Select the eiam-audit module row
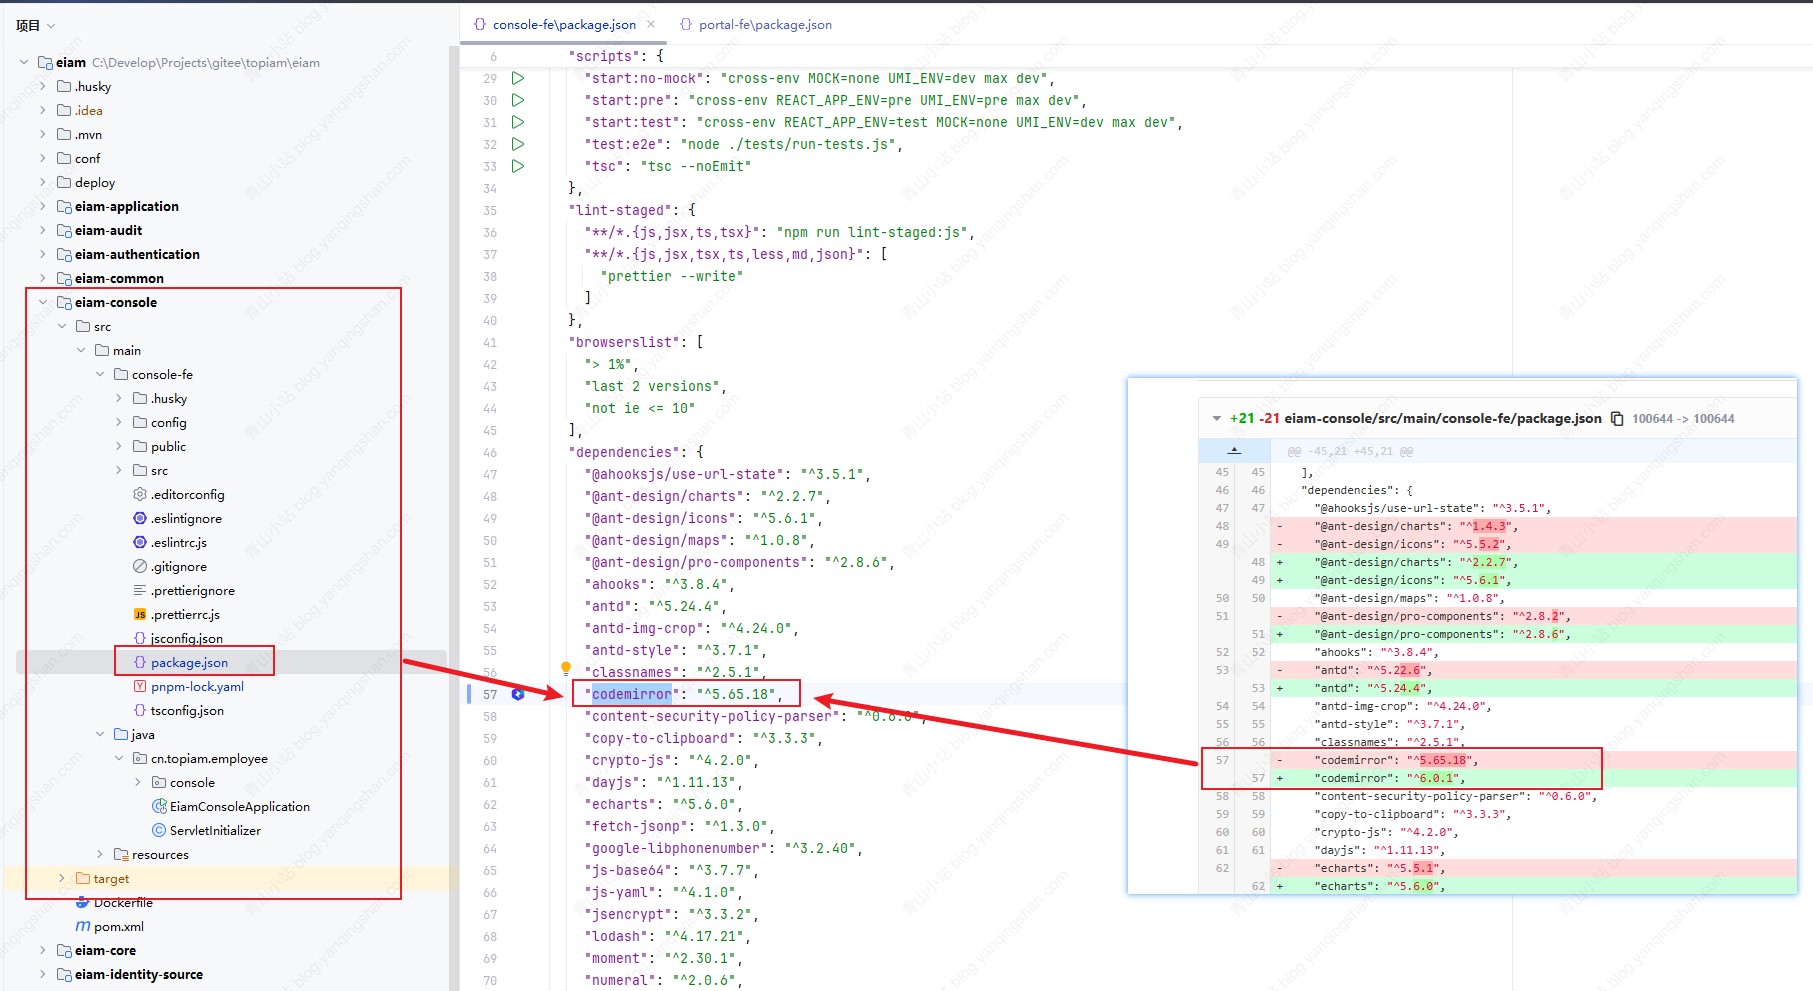 108,230
